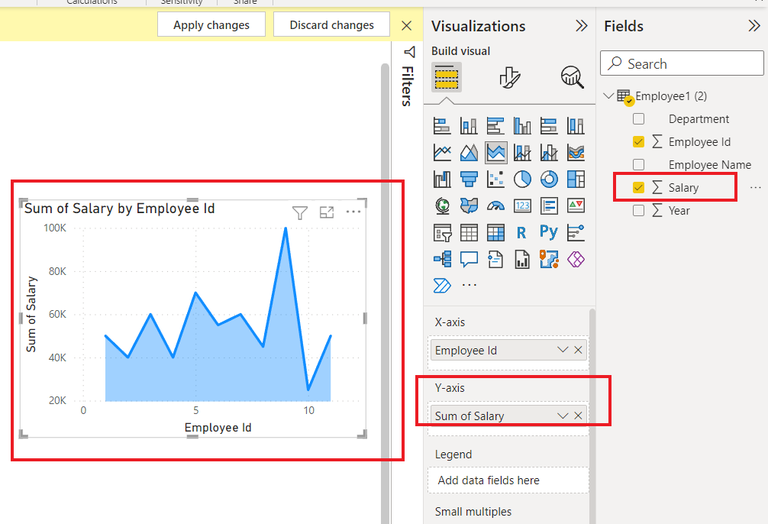Tick the Department field checkbox
Screen dimensions: 768x524
tap(638, 119)
